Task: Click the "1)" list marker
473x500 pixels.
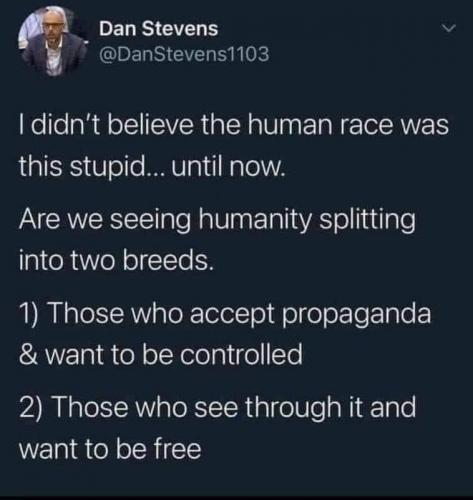Action: 31,314
